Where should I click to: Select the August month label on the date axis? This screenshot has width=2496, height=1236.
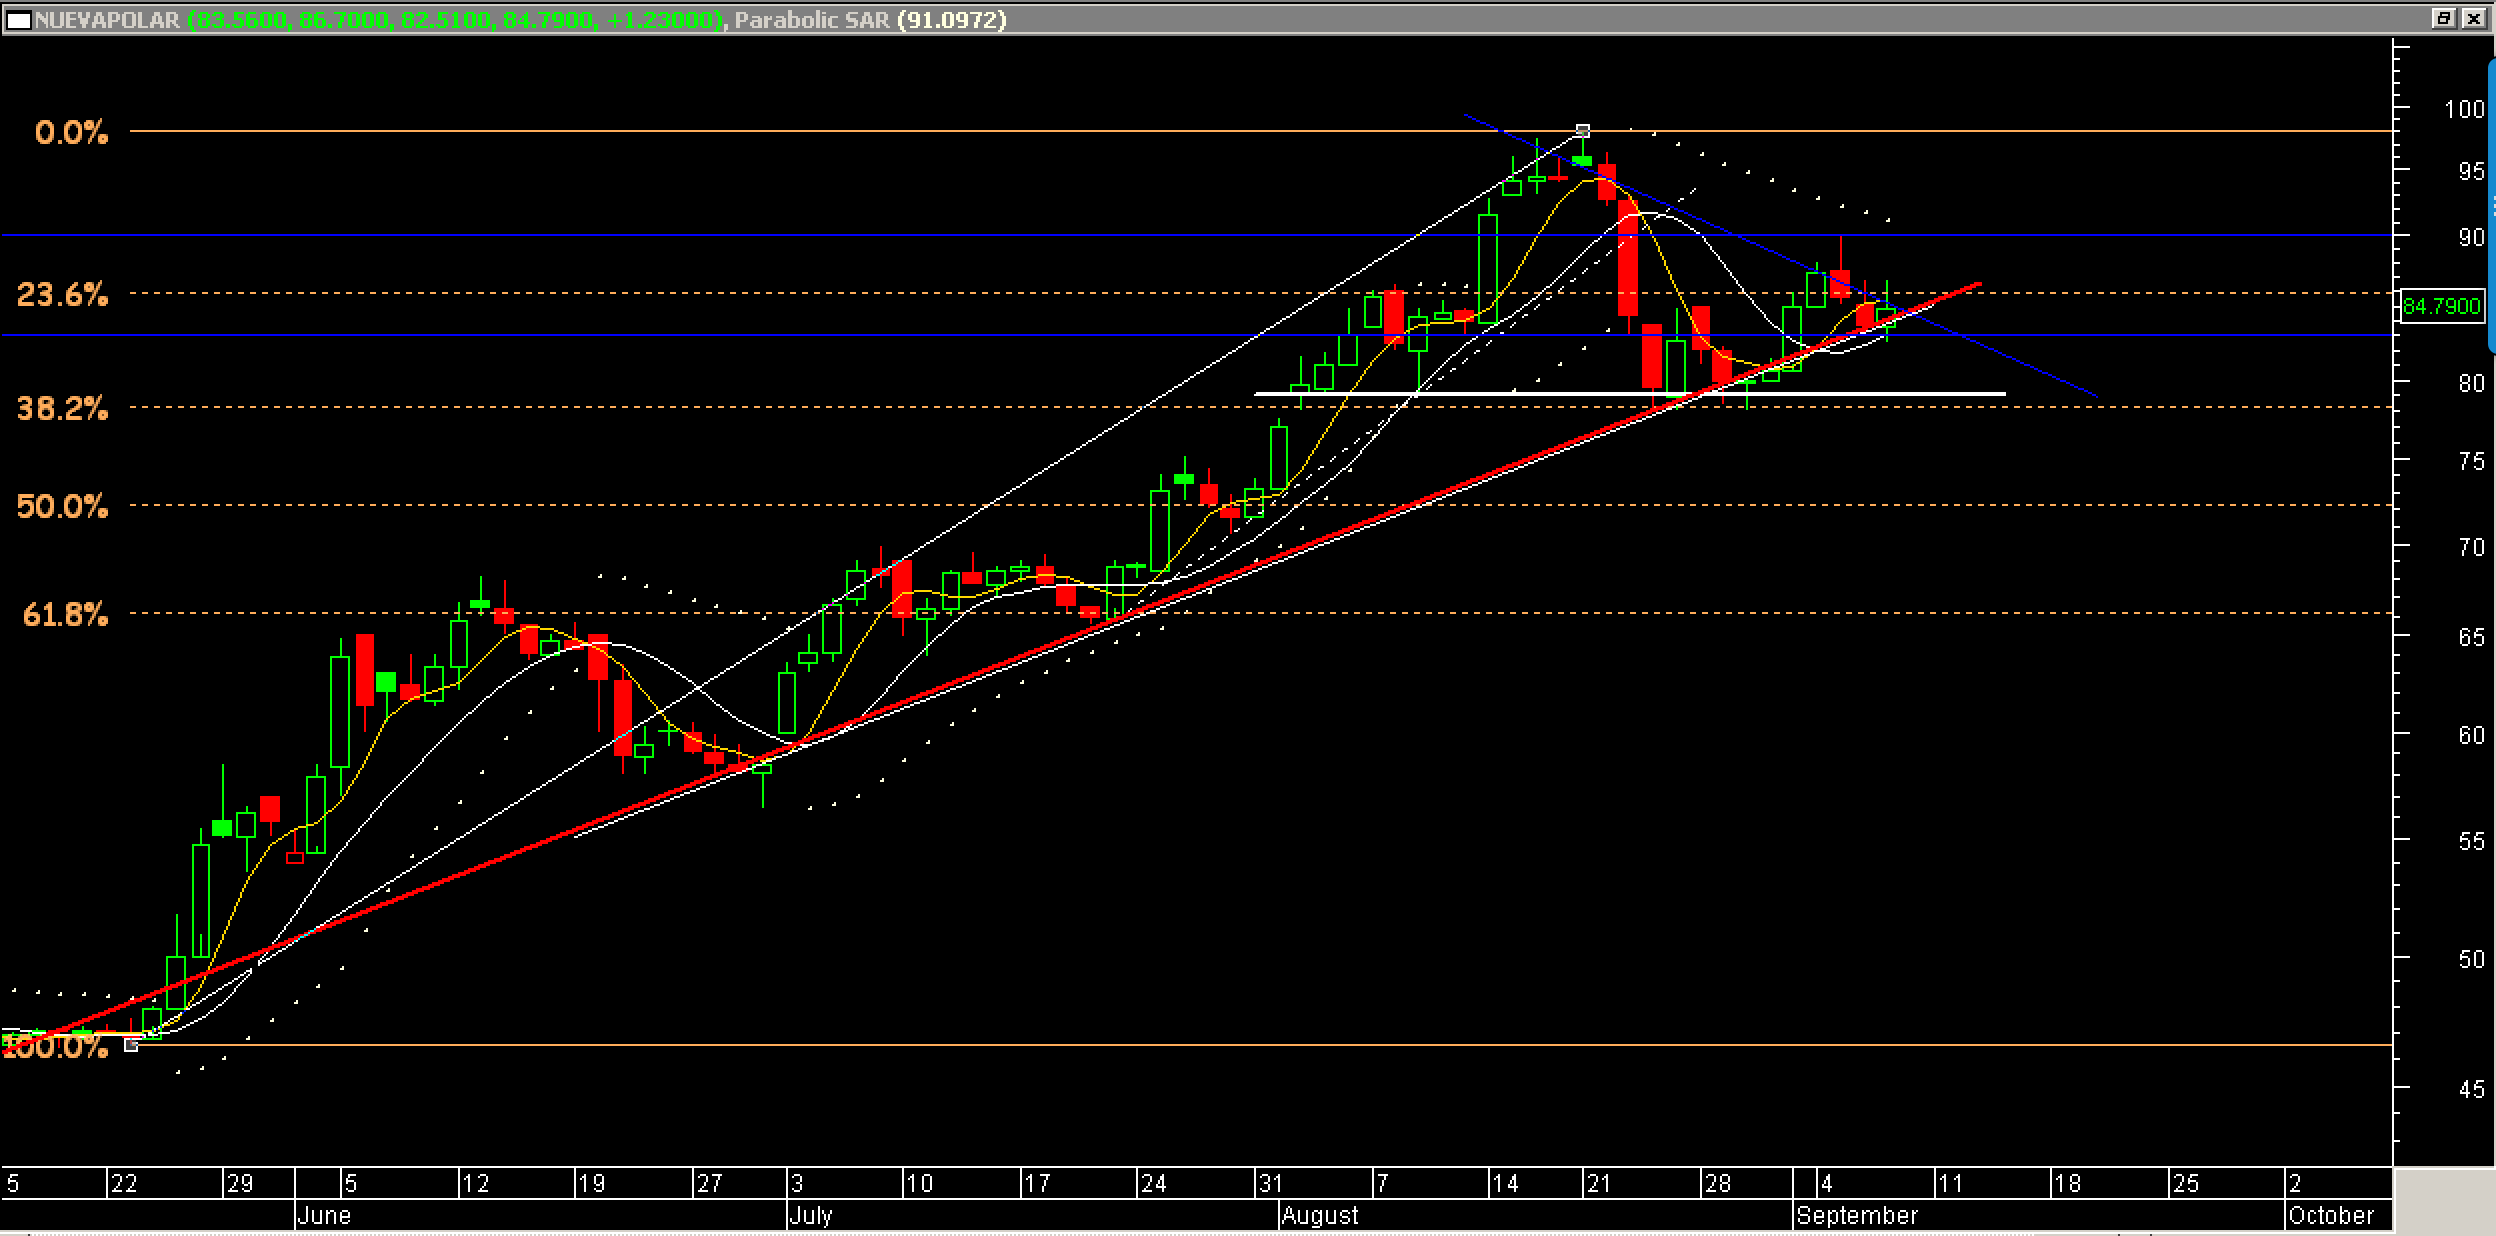(x=1320, y=1216)
